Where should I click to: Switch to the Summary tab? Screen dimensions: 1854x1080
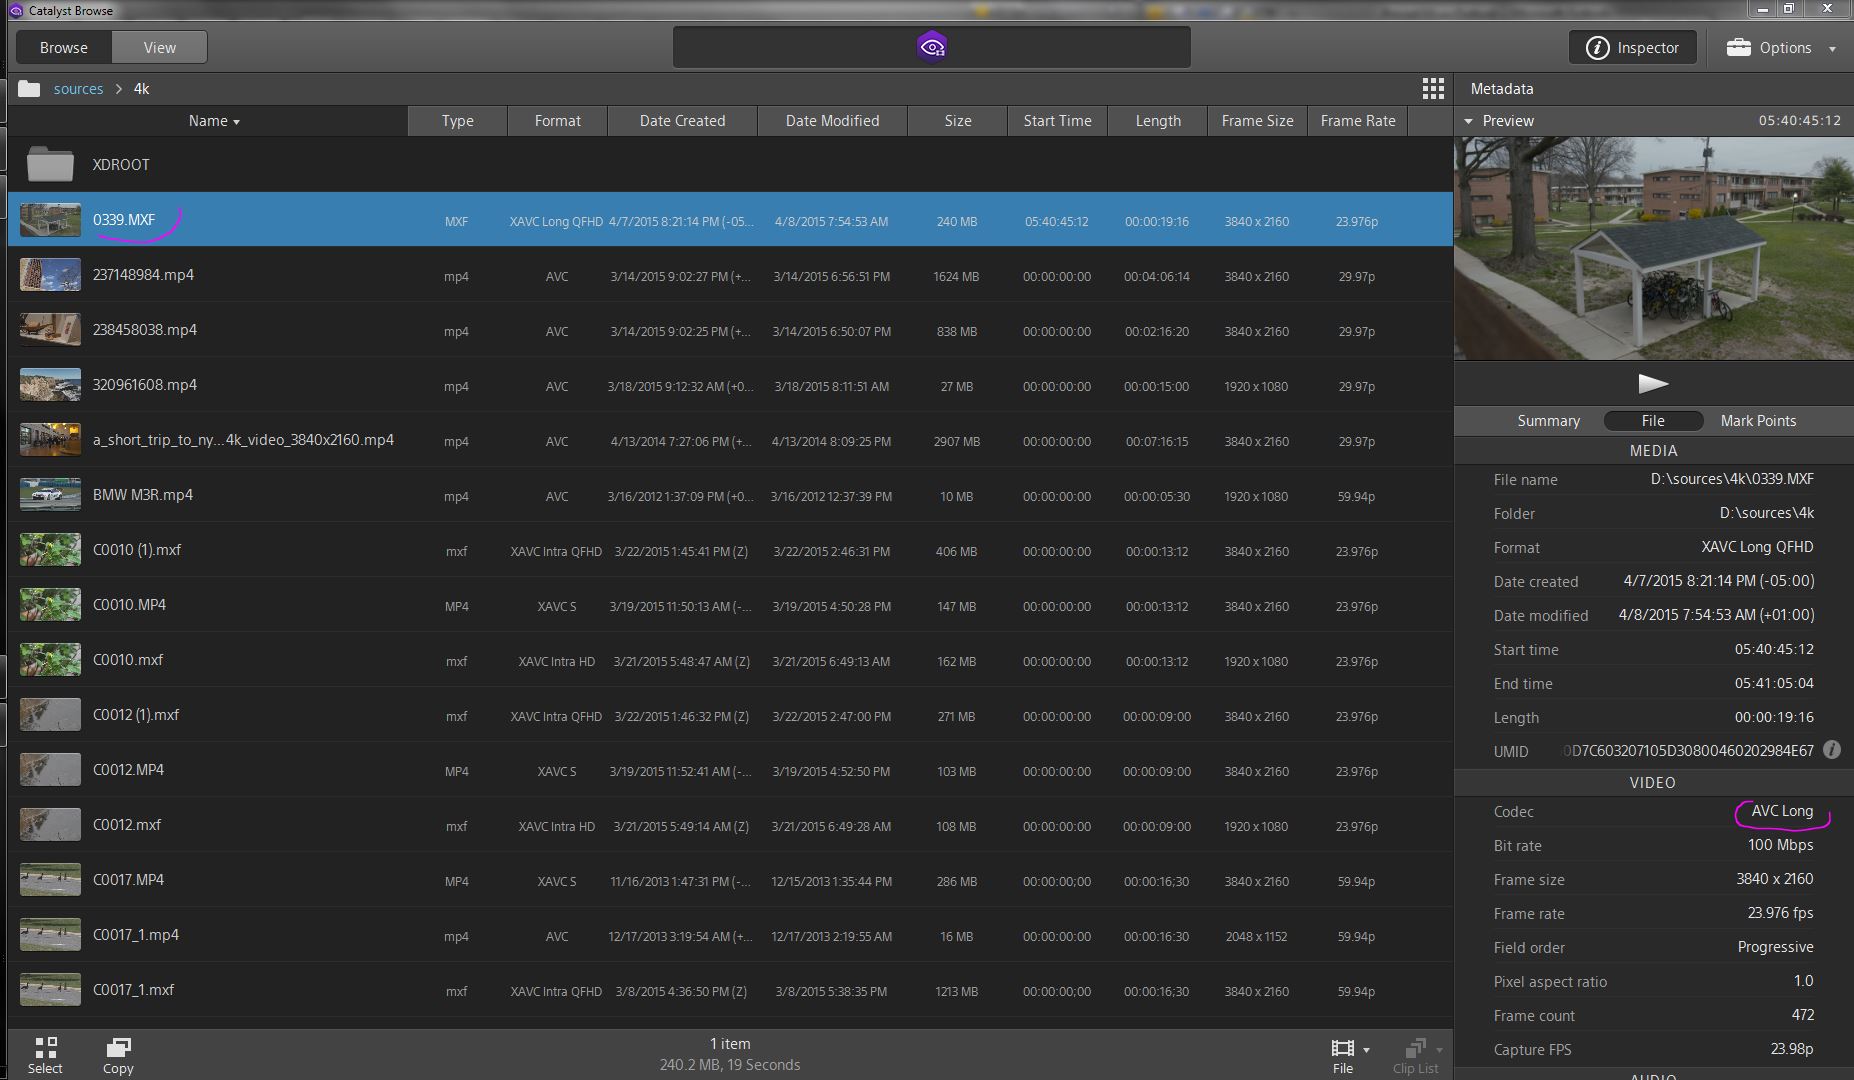[1548, 421]
